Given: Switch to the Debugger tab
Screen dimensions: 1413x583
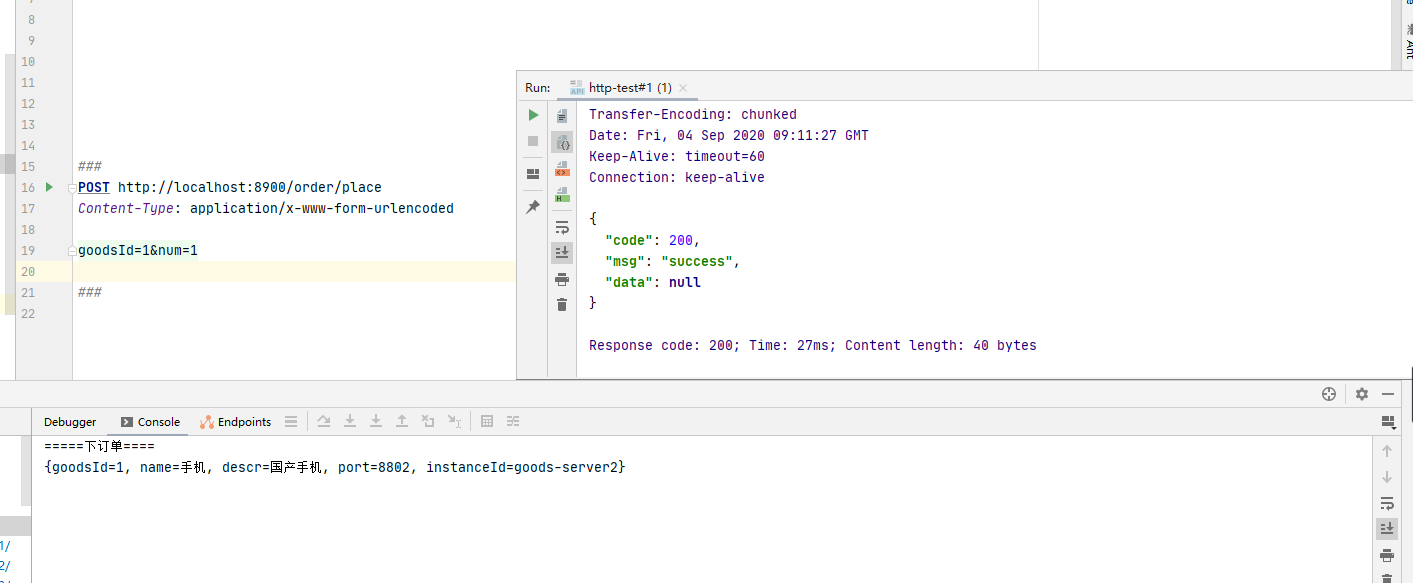Looking at the screenshot, I should pos(70,422).
